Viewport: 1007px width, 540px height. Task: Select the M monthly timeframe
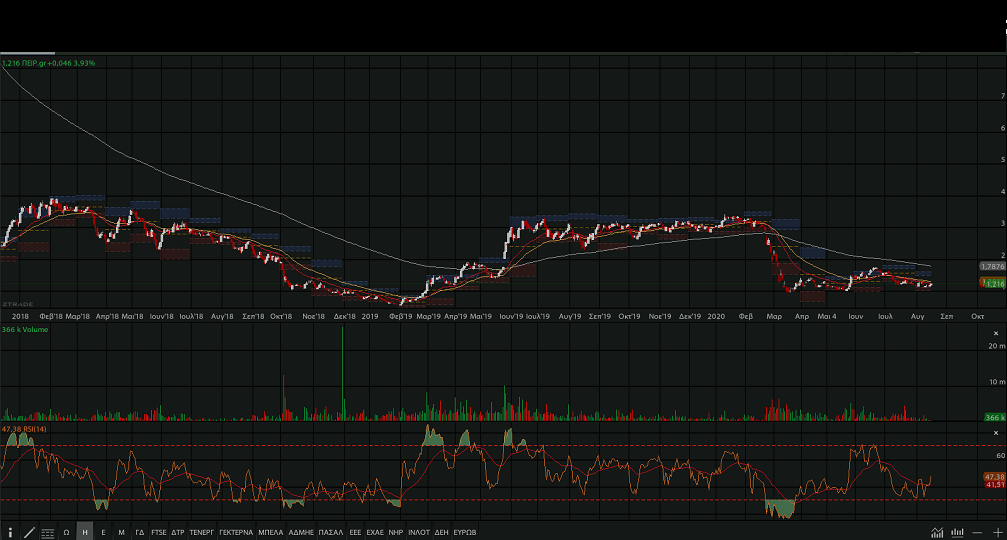(x=121, y=532)
